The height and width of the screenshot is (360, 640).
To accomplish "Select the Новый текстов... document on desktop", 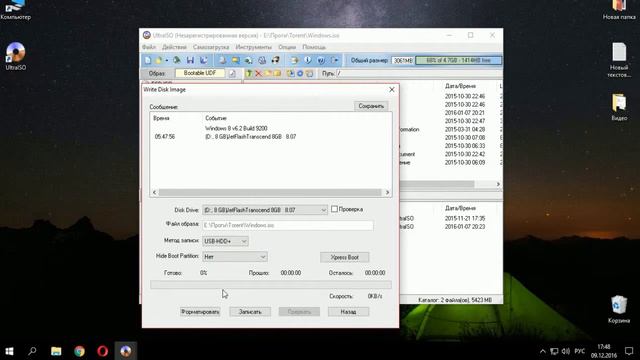I will (x=619, y=60).
